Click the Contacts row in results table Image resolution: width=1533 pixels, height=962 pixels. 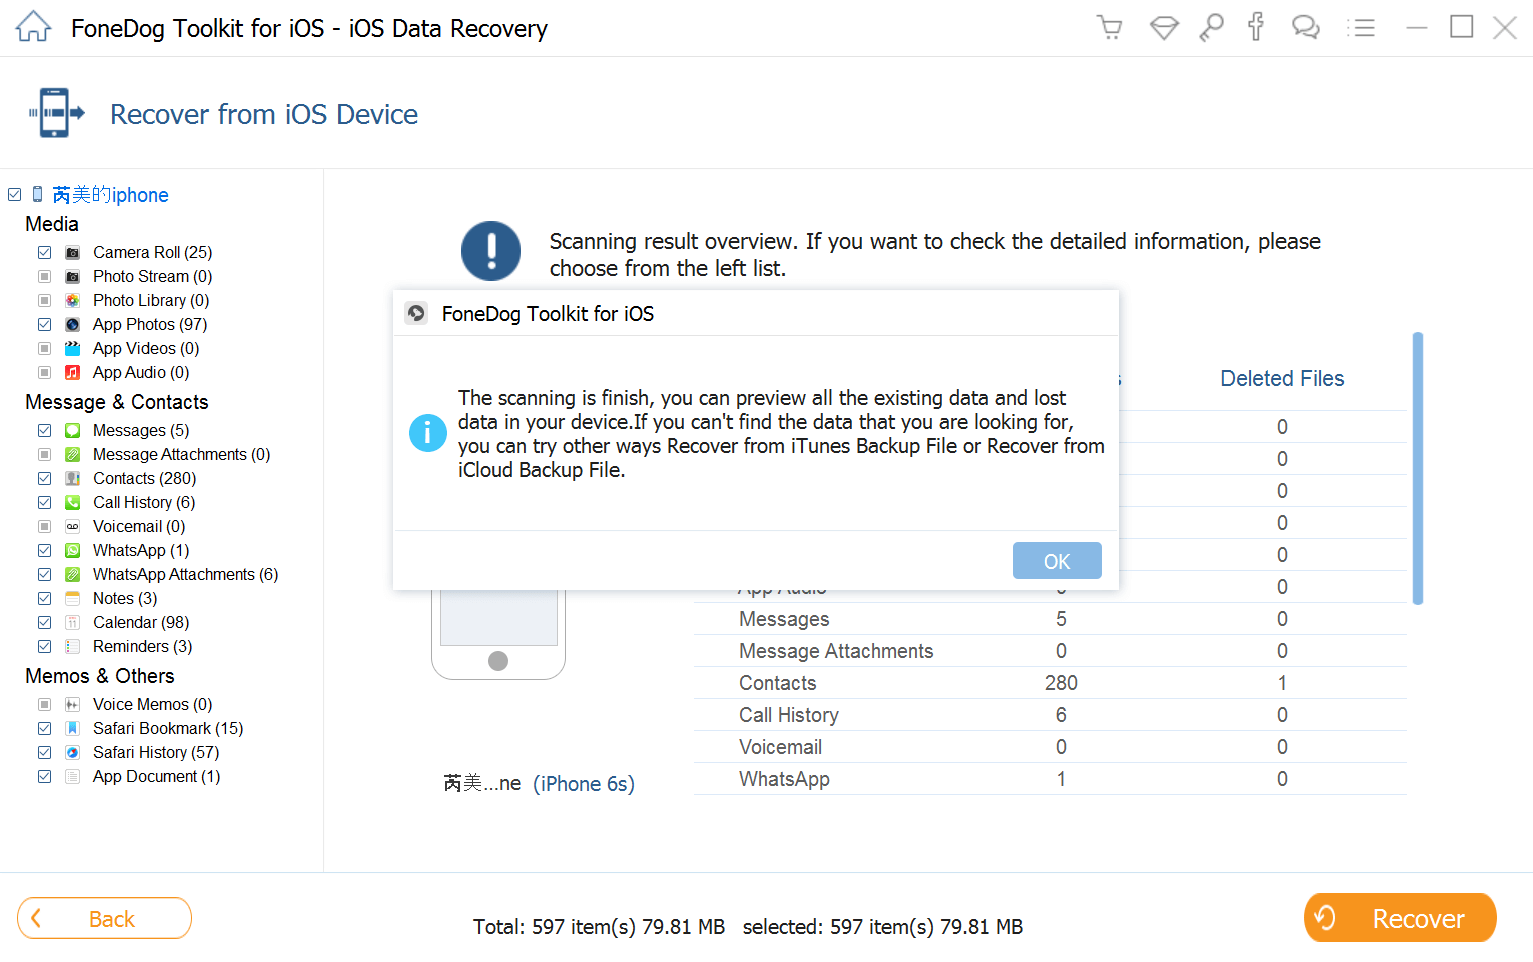1050,683
